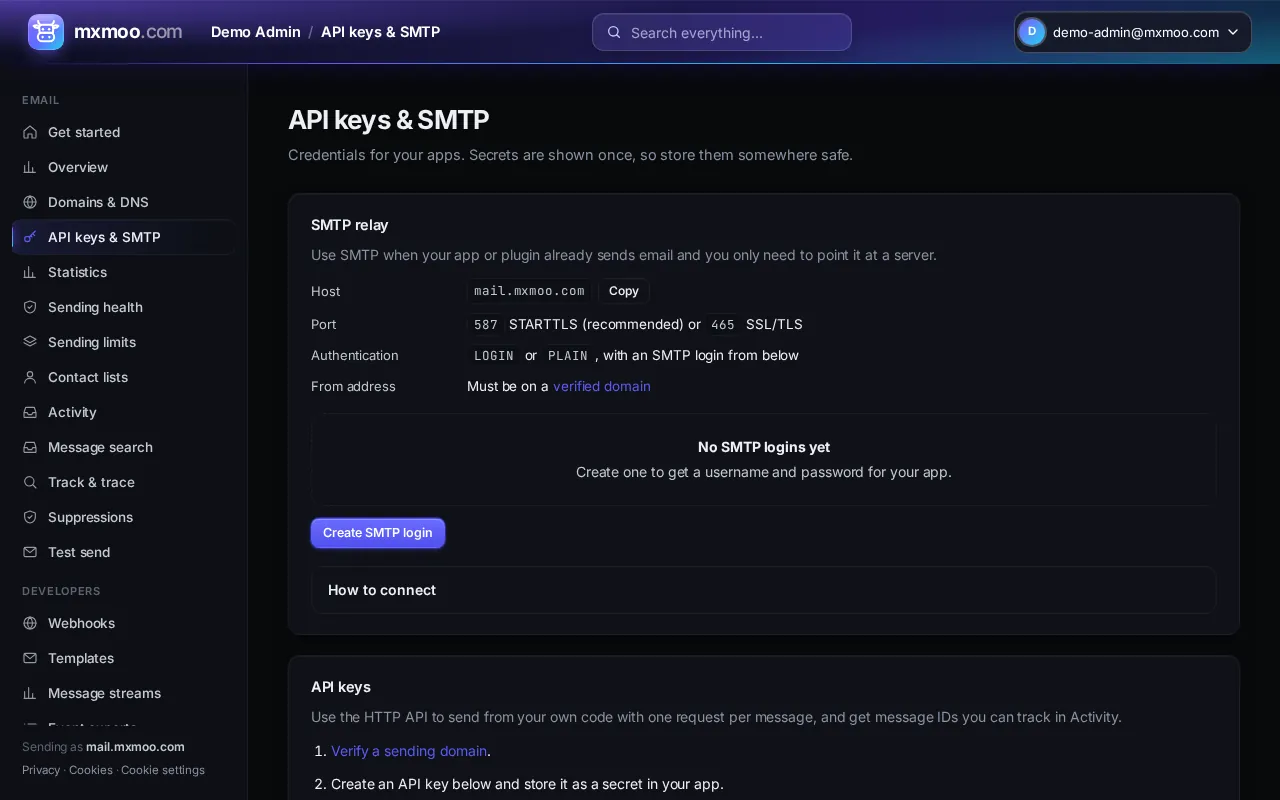Navigate to Sending limits
1280x800 pixels.
[124, 342]
